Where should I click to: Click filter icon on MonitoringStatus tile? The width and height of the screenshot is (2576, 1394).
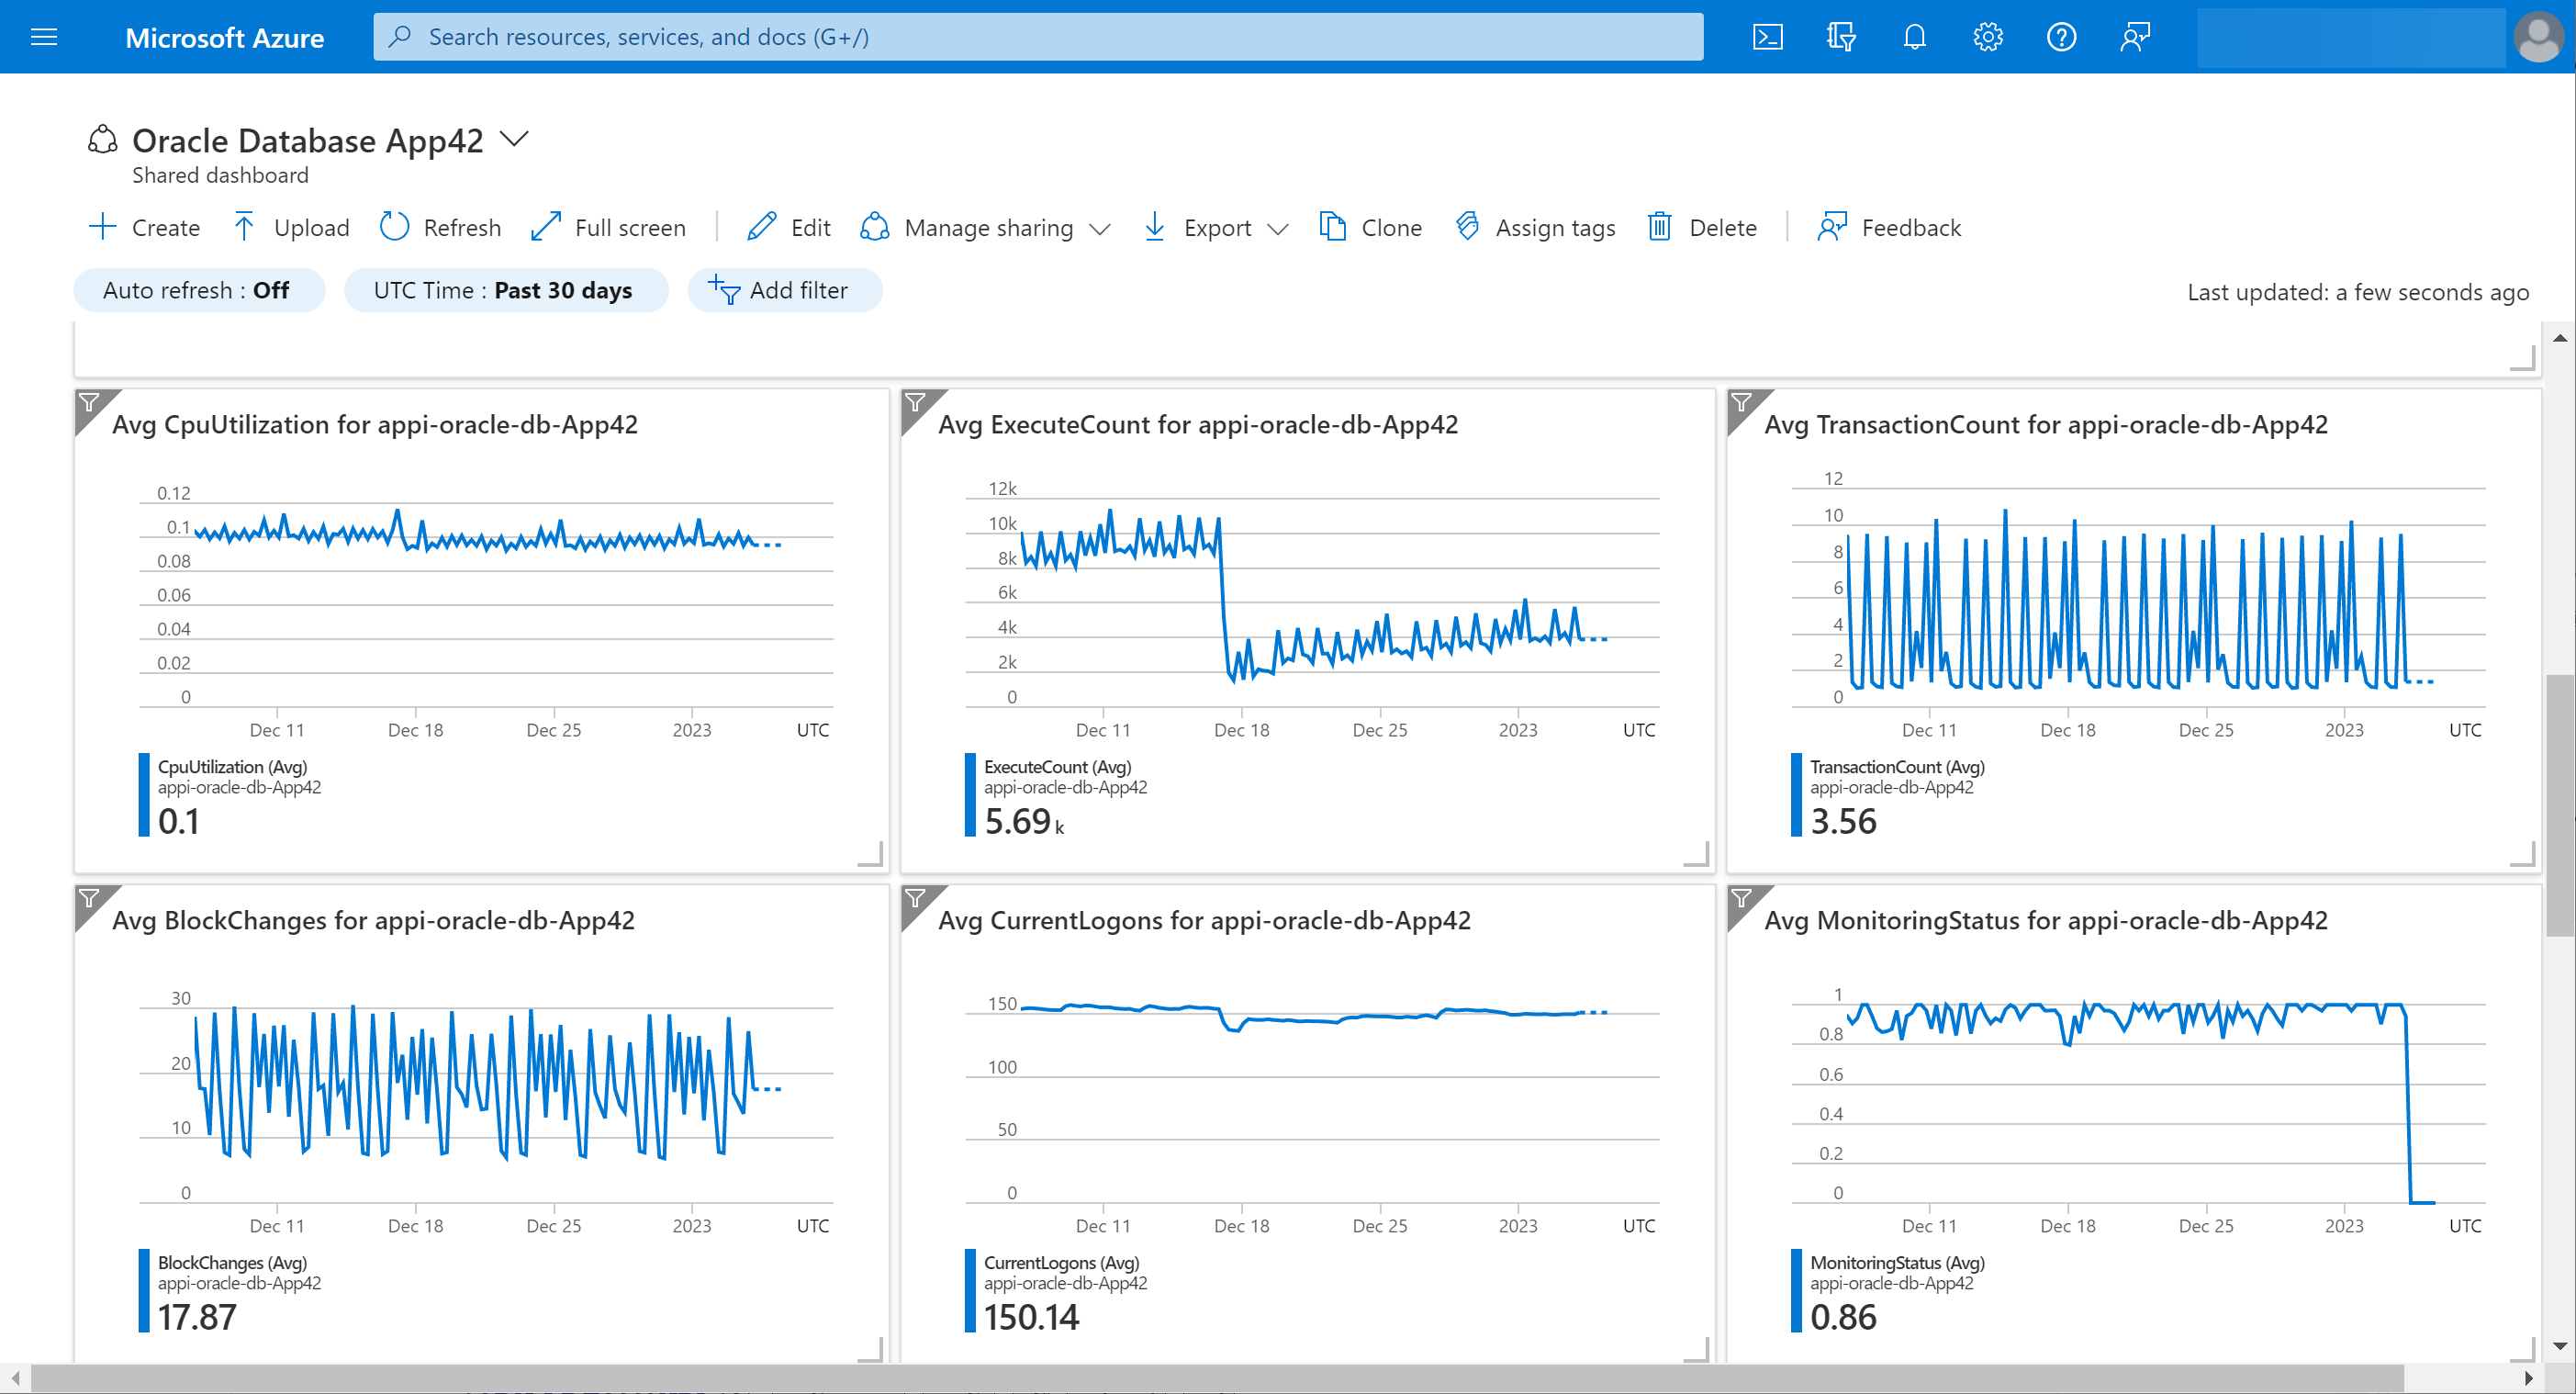pos(1741,898)
